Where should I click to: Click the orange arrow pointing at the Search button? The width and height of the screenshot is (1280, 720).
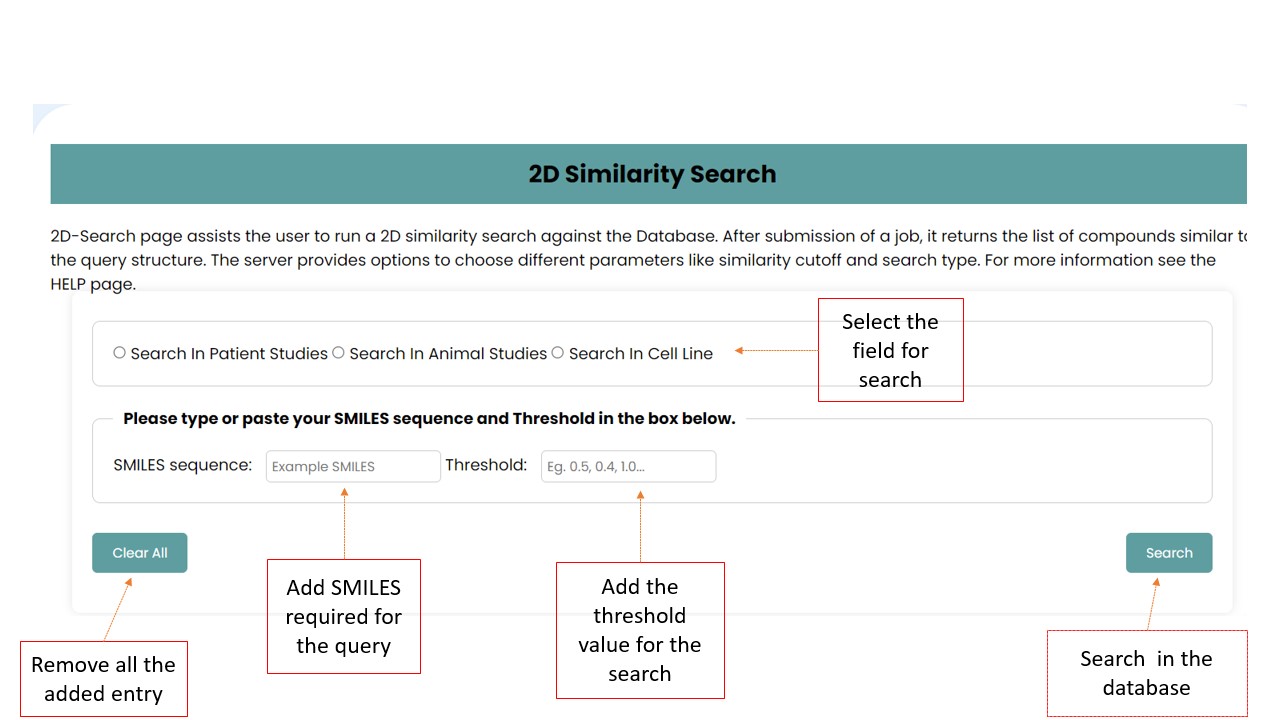click(1152, 603)
